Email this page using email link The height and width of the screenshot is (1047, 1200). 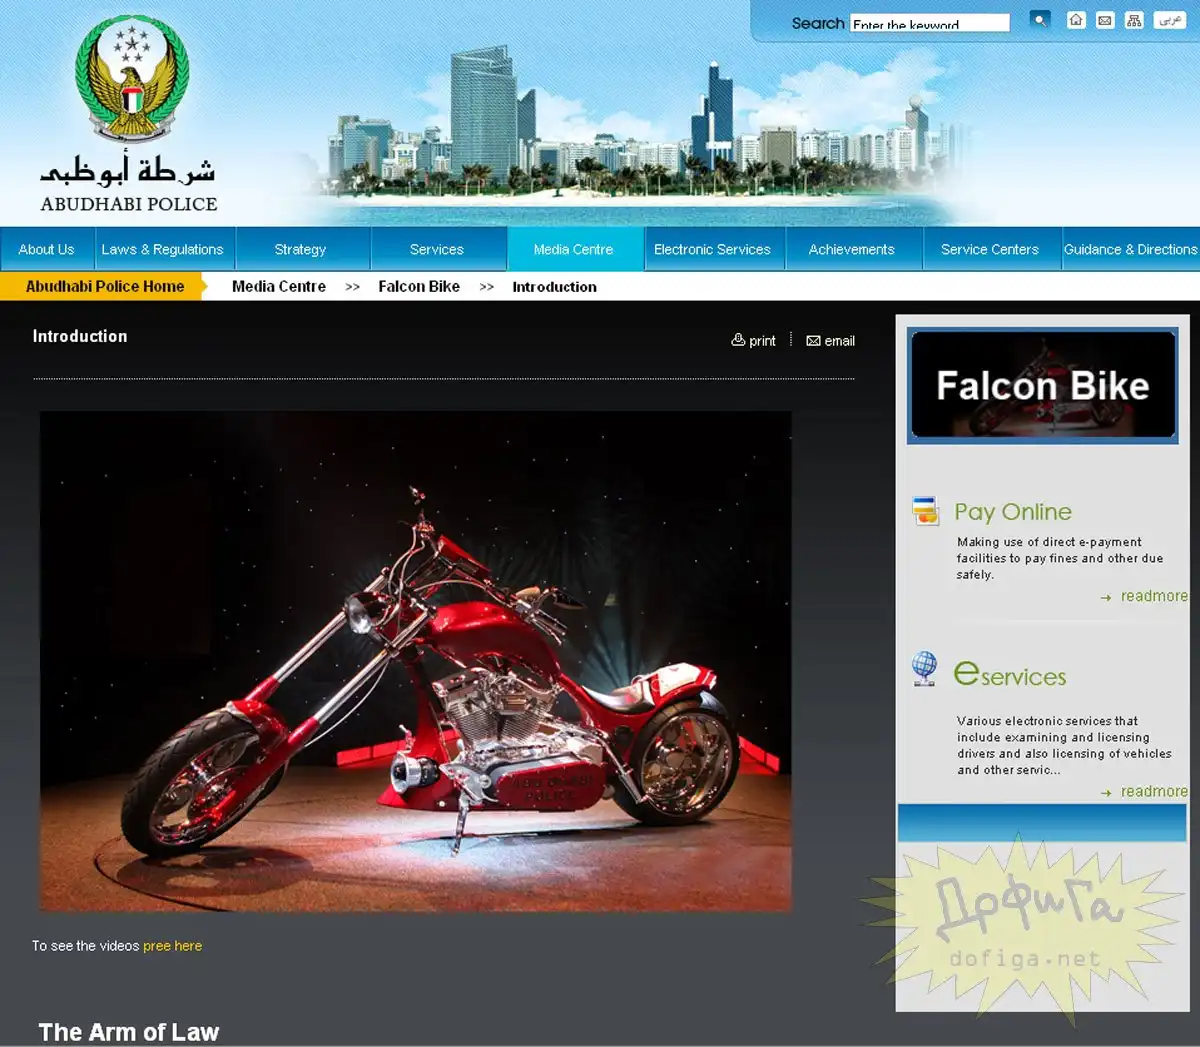click(x=831, y=341)
